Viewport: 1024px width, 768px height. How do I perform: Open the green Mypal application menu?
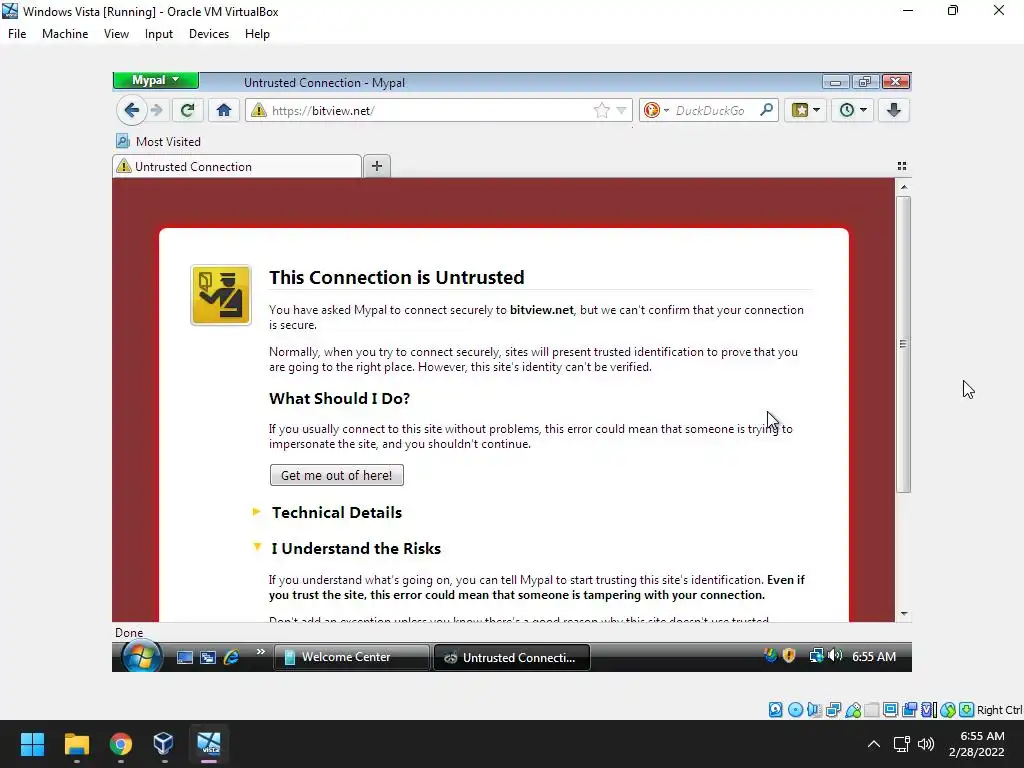(x=155, y=80)
